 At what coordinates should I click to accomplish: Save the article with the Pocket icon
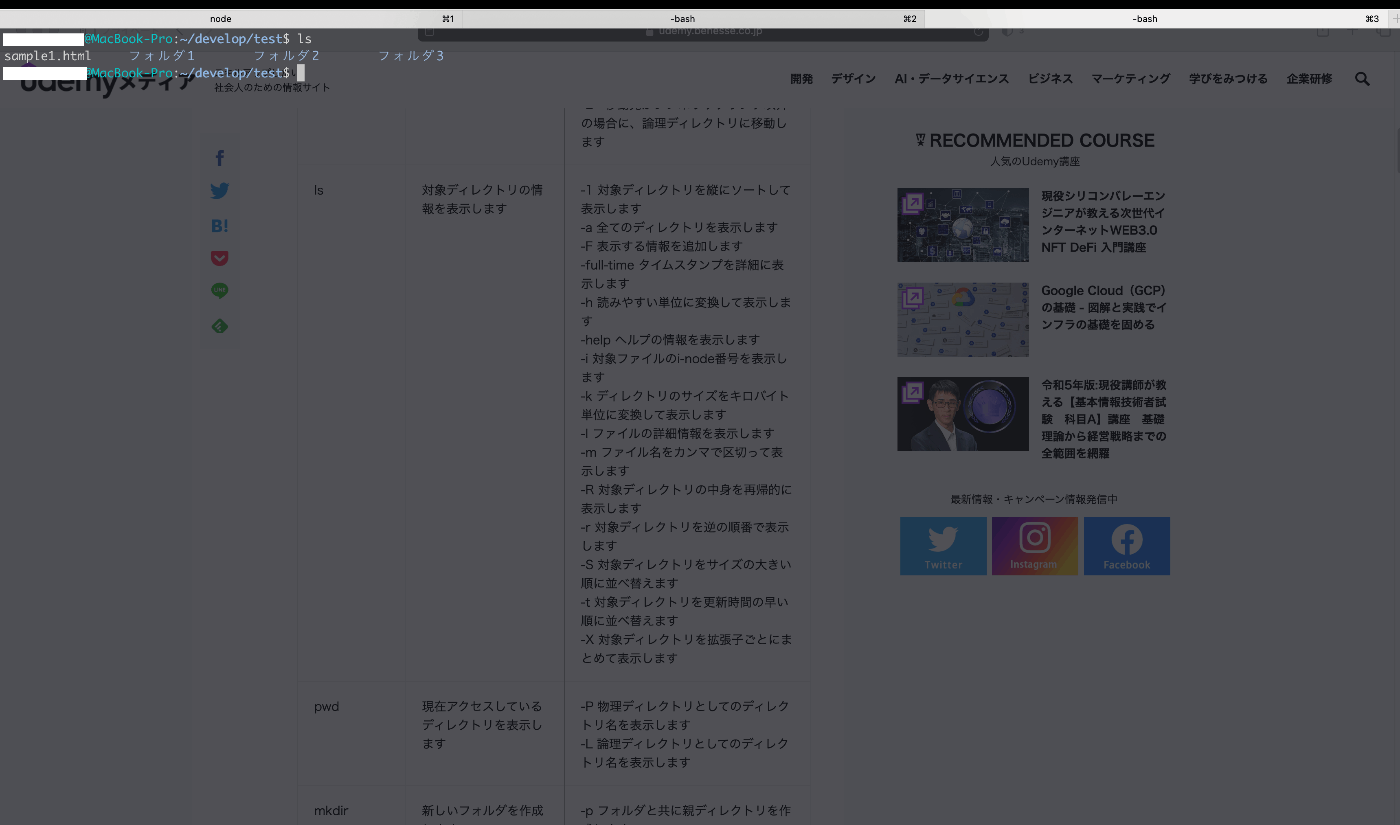(220, 258)
